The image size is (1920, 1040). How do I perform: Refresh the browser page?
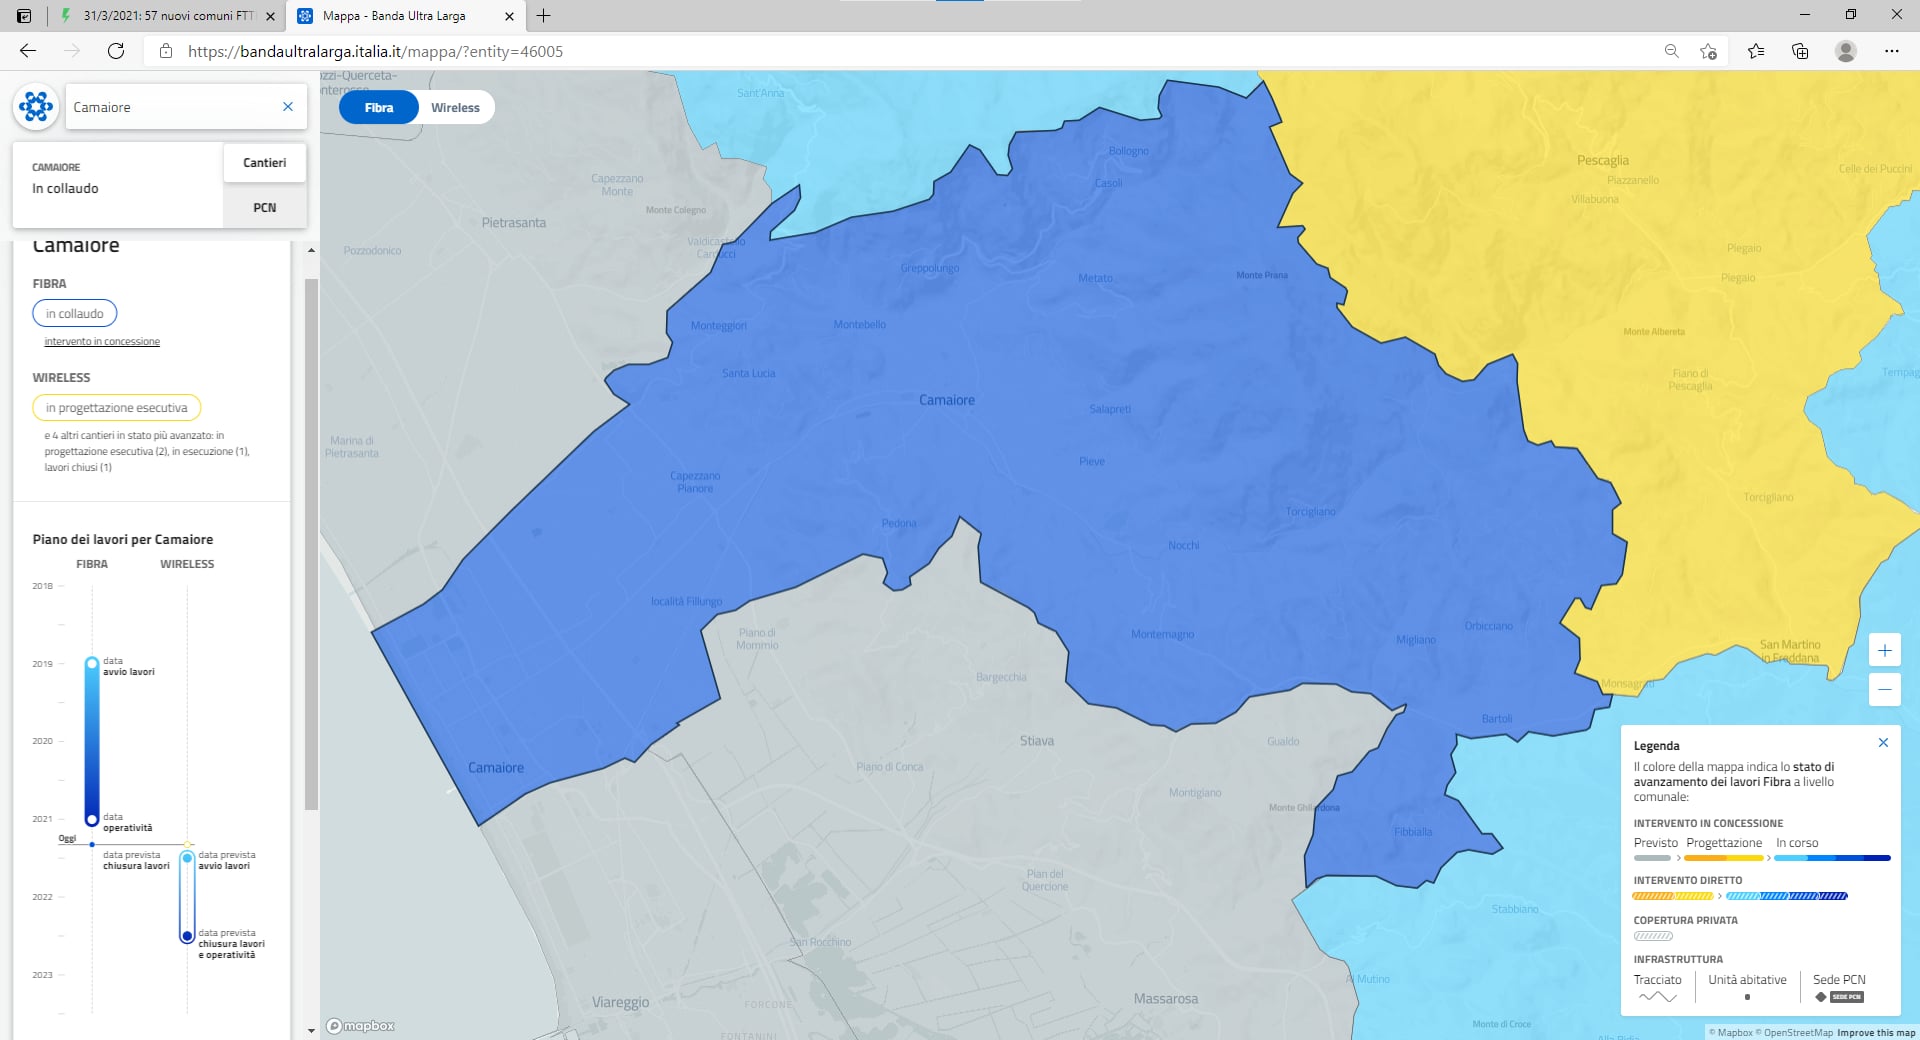116,51
